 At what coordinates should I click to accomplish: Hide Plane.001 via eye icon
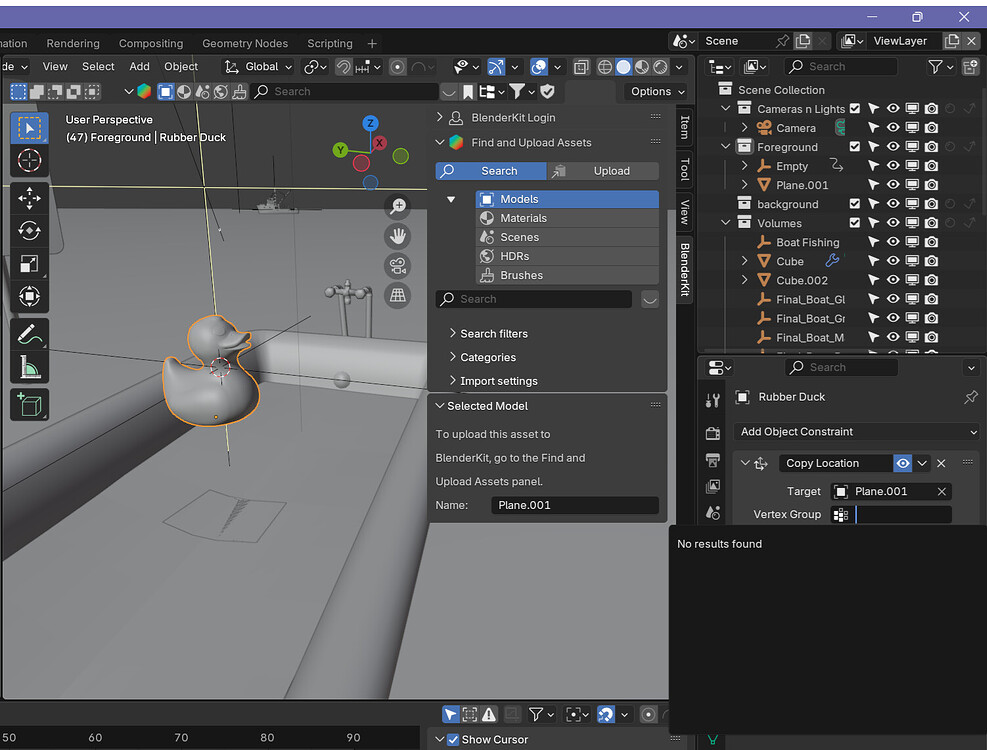tap(893, 185)
